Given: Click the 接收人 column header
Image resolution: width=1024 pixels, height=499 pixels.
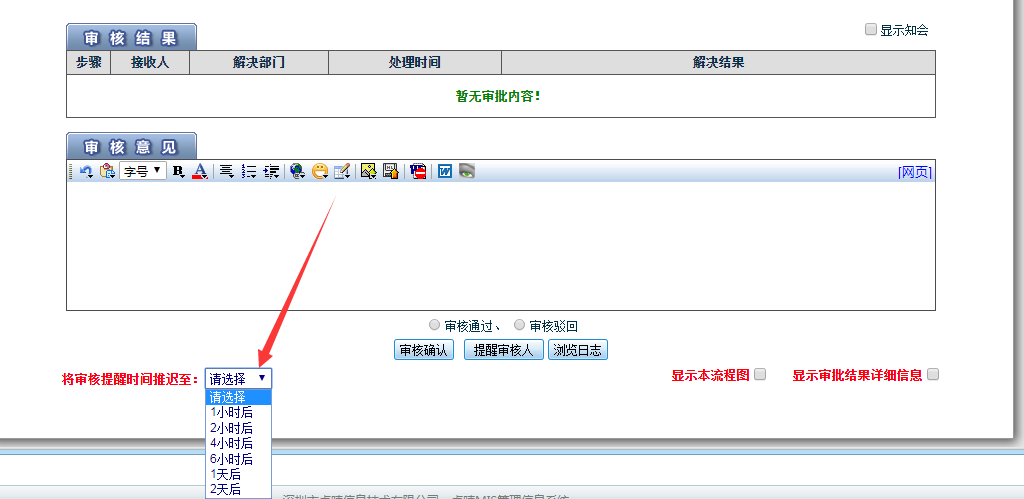Looking at the screenshot, I should point(150,63).
